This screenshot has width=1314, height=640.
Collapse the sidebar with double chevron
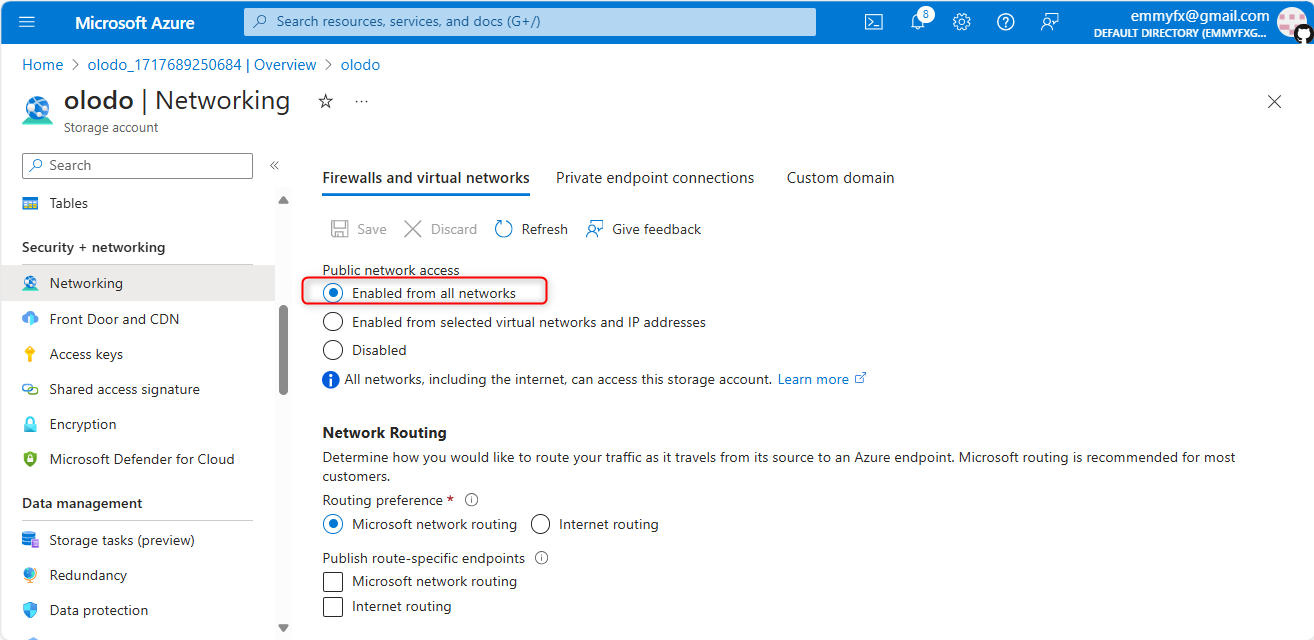(x=274, y=165)
